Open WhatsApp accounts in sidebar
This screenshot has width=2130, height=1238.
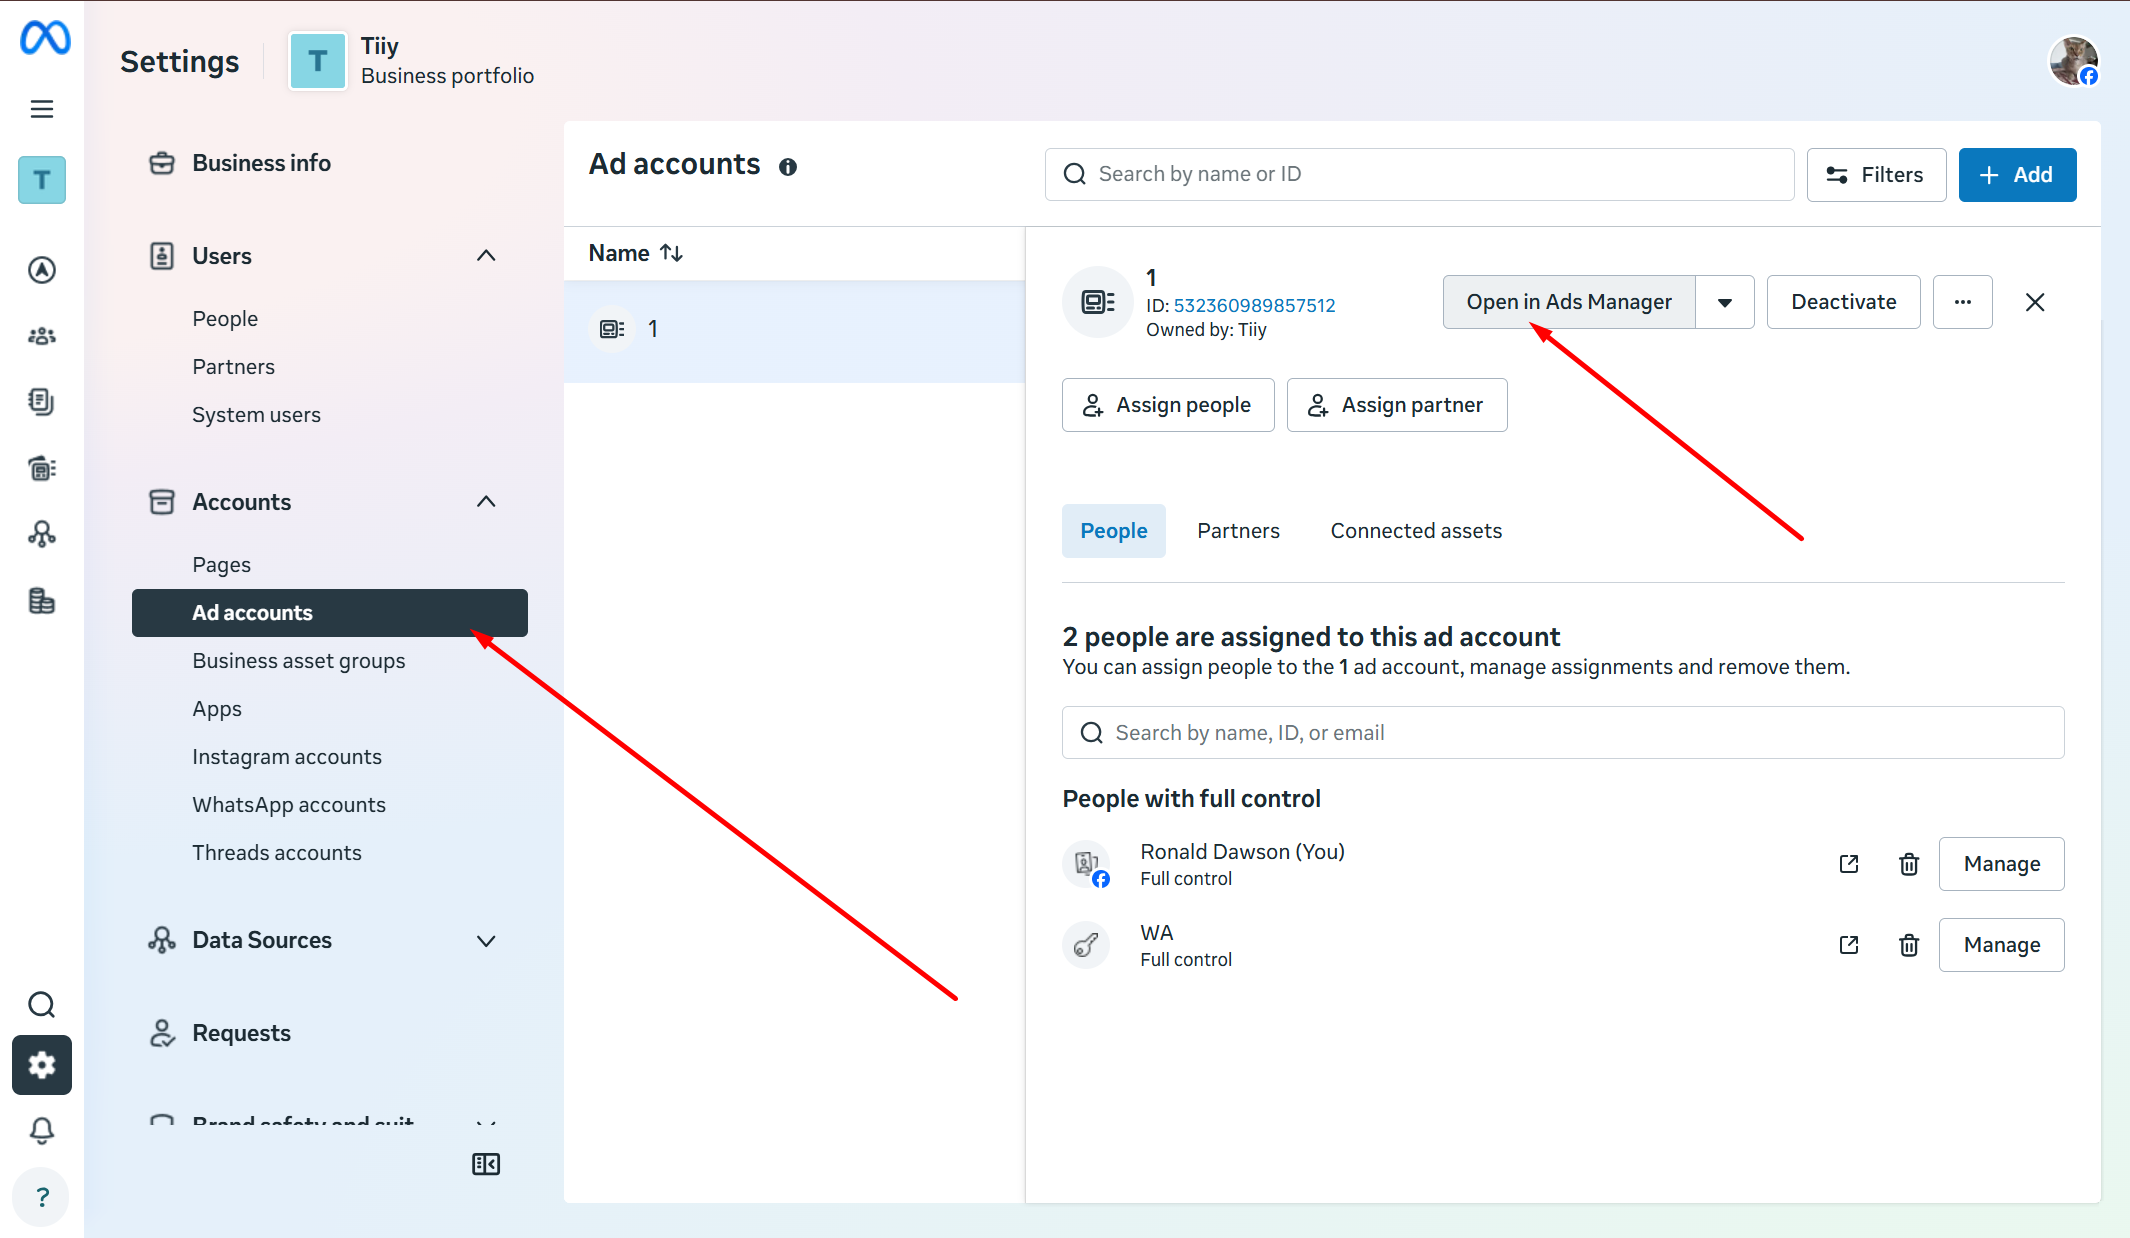pos(289,805)
